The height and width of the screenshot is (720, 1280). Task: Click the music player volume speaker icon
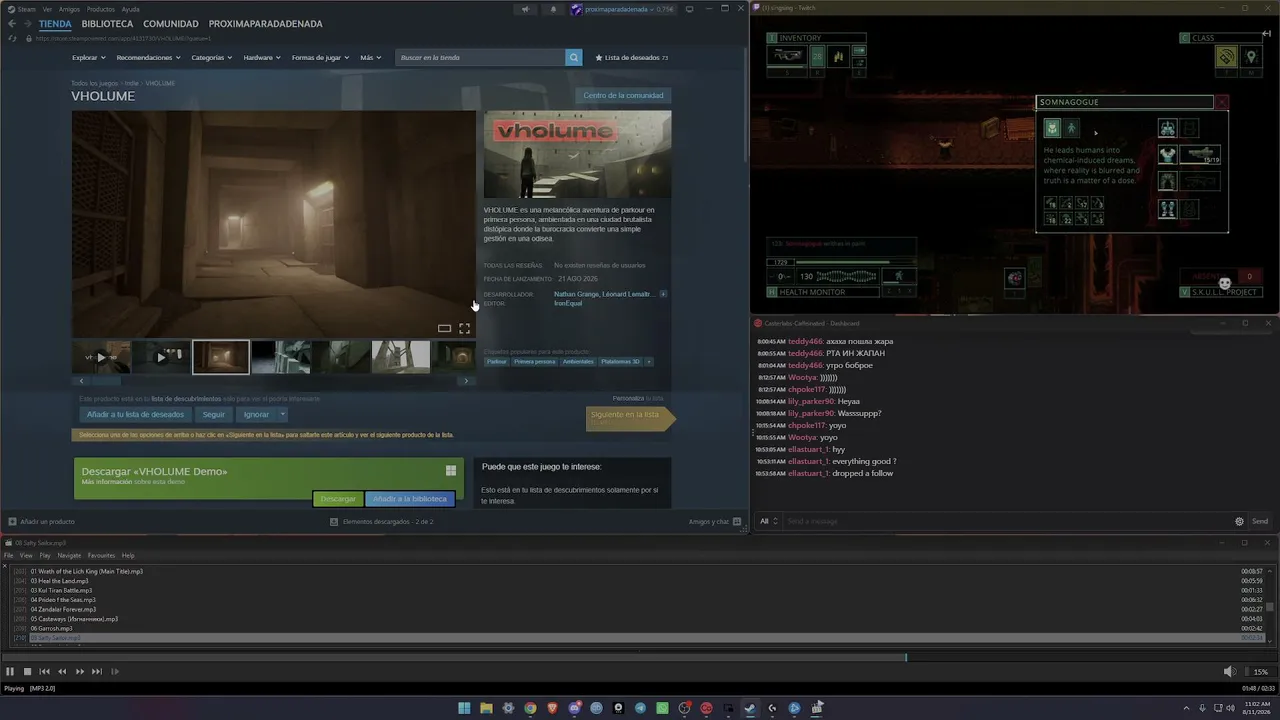tap(1229, 671)
